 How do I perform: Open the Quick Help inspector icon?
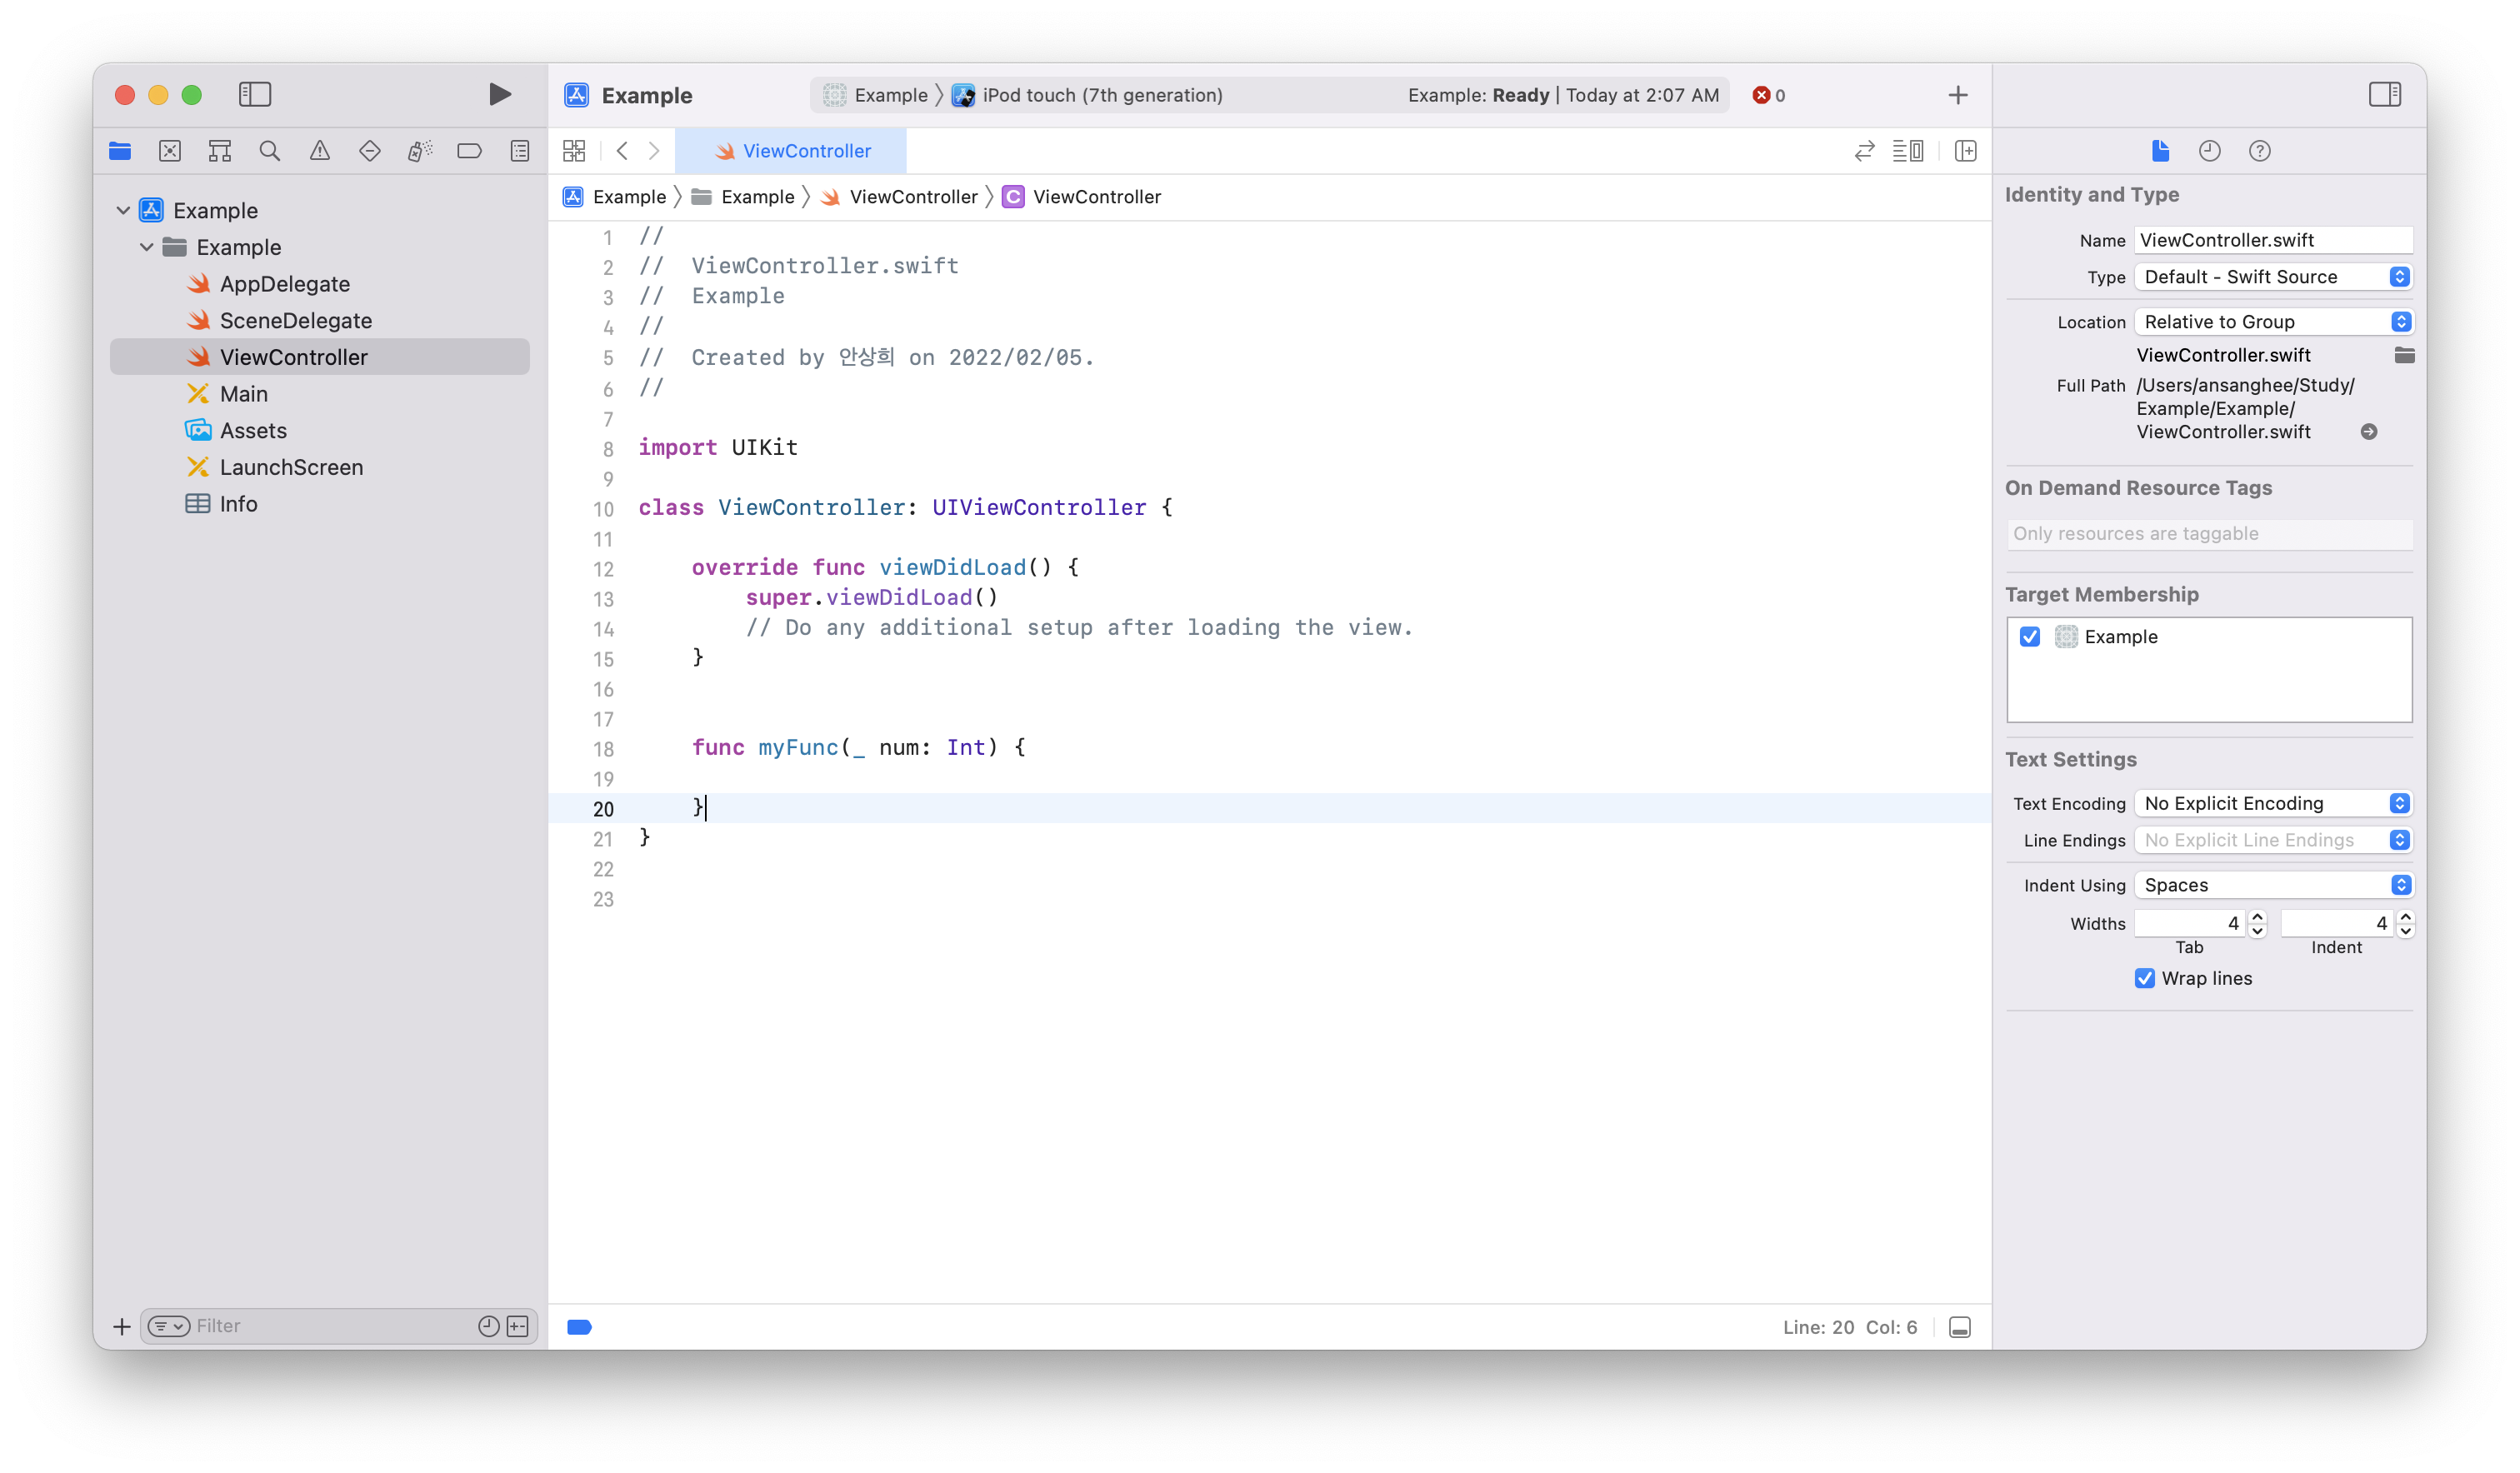2259,151
